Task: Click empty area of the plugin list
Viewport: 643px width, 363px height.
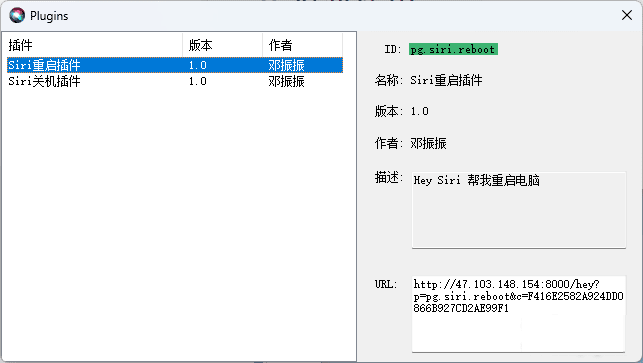Action: pyautogui.click(x=176, y=221)
